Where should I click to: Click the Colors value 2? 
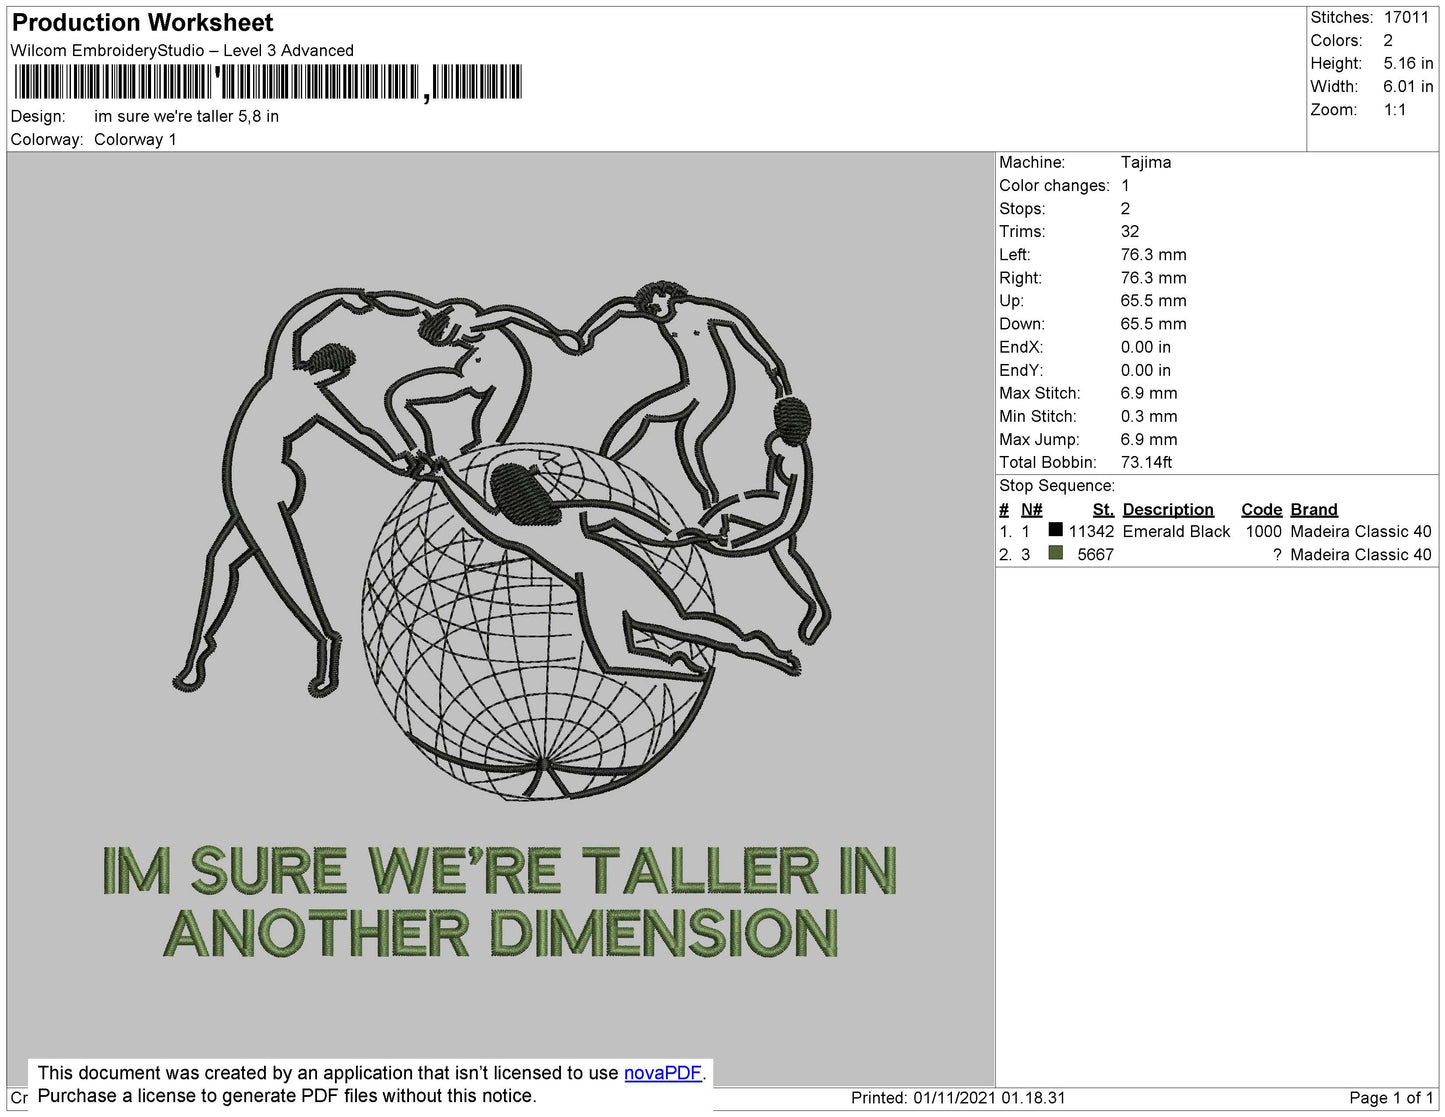point(1388,41)
